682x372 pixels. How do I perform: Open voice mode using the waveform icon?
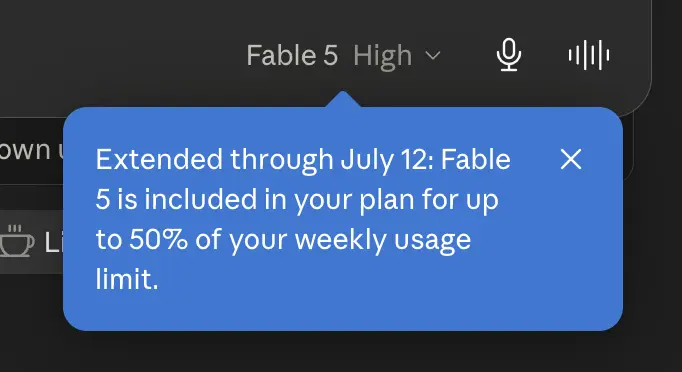(588, 55)
